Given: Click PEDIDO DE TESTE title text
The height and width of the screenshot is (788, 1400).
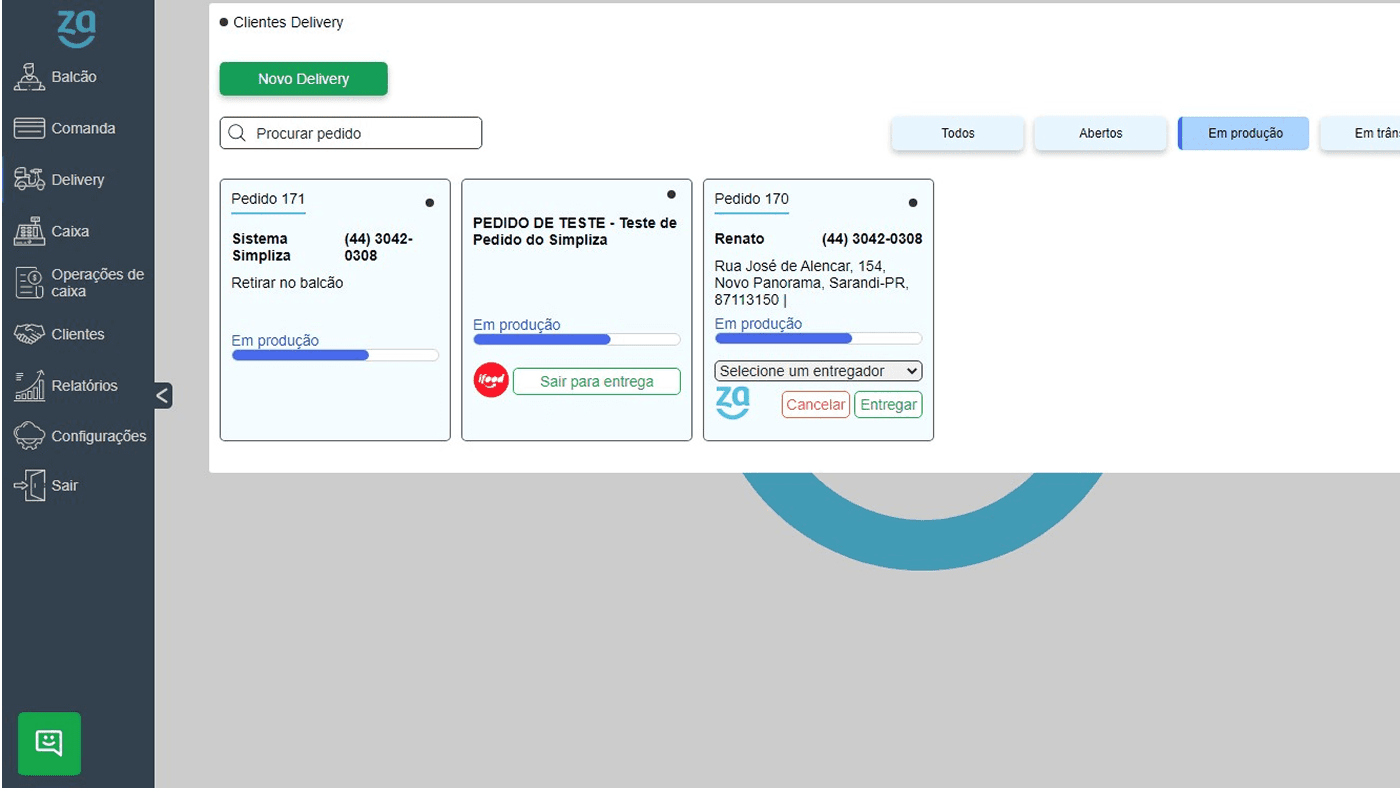Looking at the screenshot, I should coord(575,231).
